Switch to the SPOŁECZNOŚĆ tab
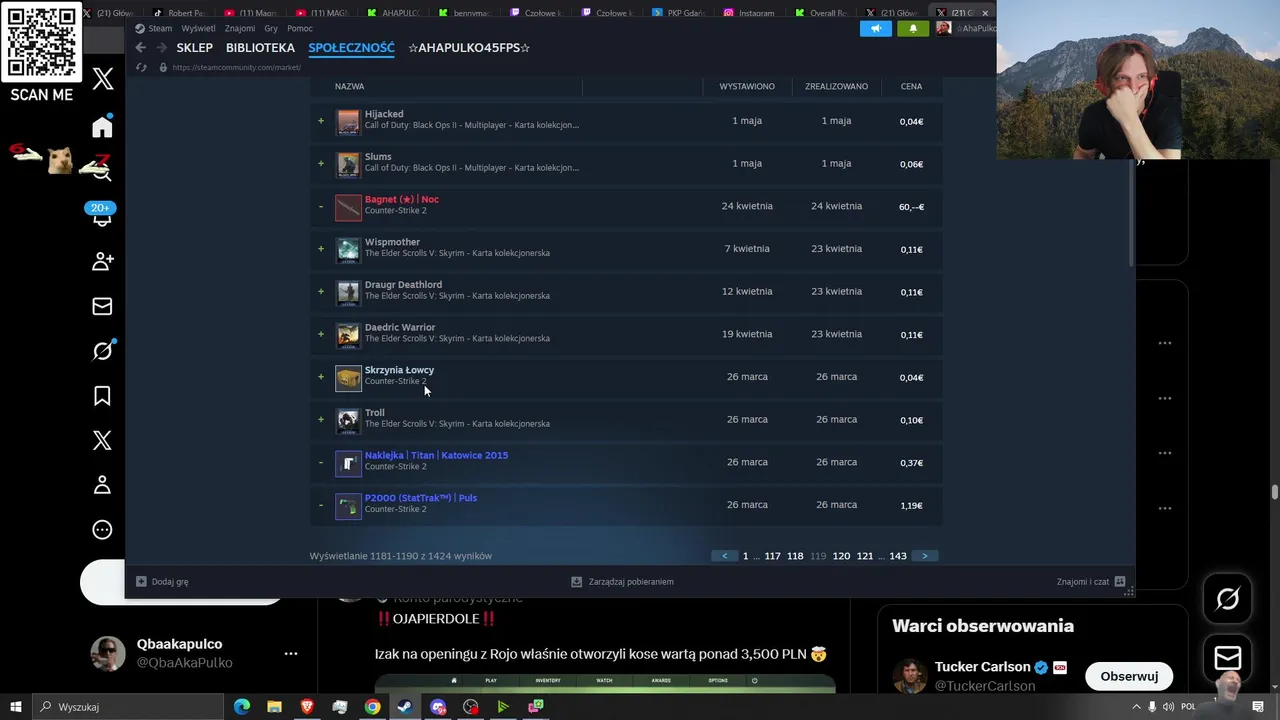 [351, 48]
